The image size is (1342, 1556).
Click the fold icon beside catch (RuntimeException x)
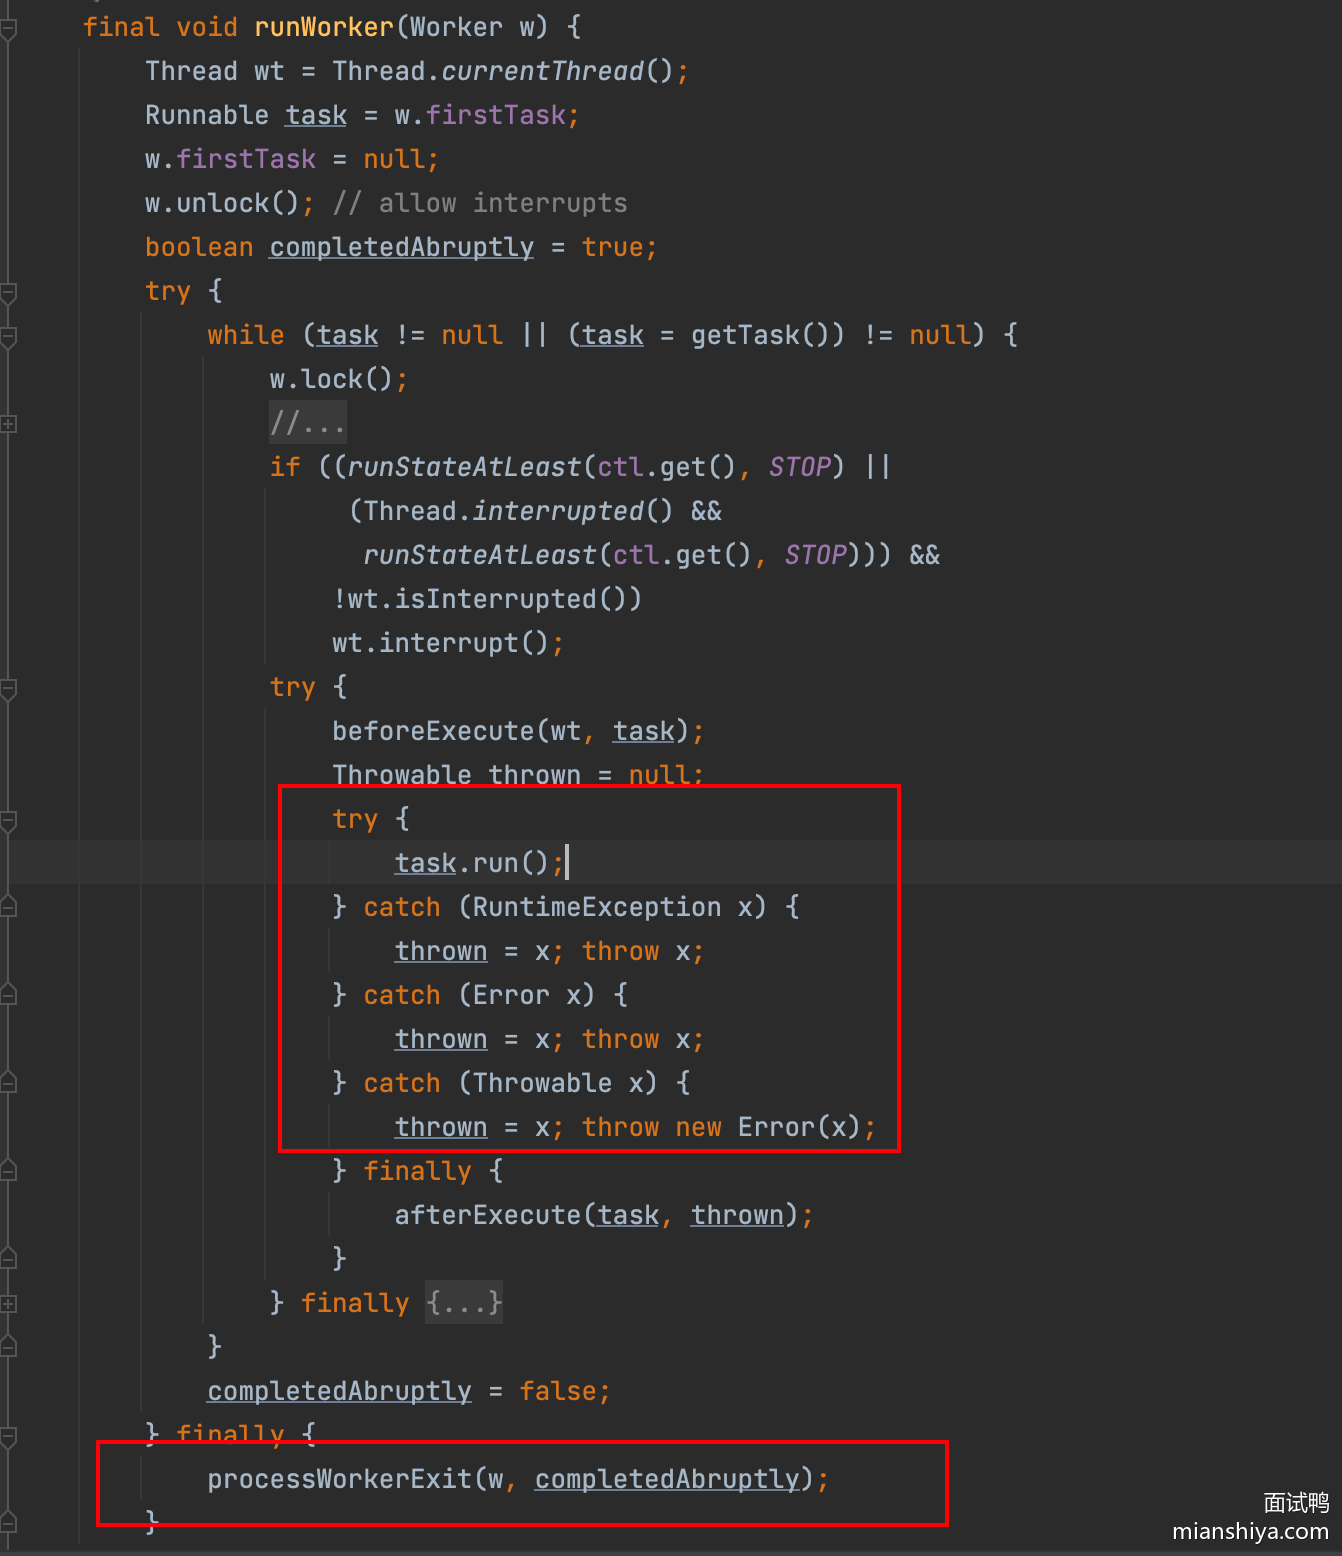tap(8, 907)
